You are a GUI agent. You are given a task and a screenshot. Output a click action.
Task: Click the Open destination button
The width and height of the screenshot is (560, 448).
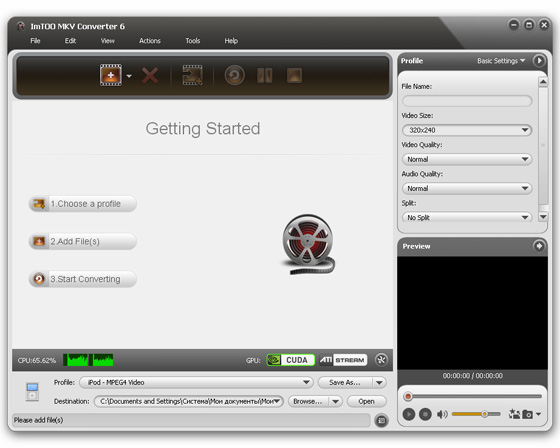click(366, 402)
